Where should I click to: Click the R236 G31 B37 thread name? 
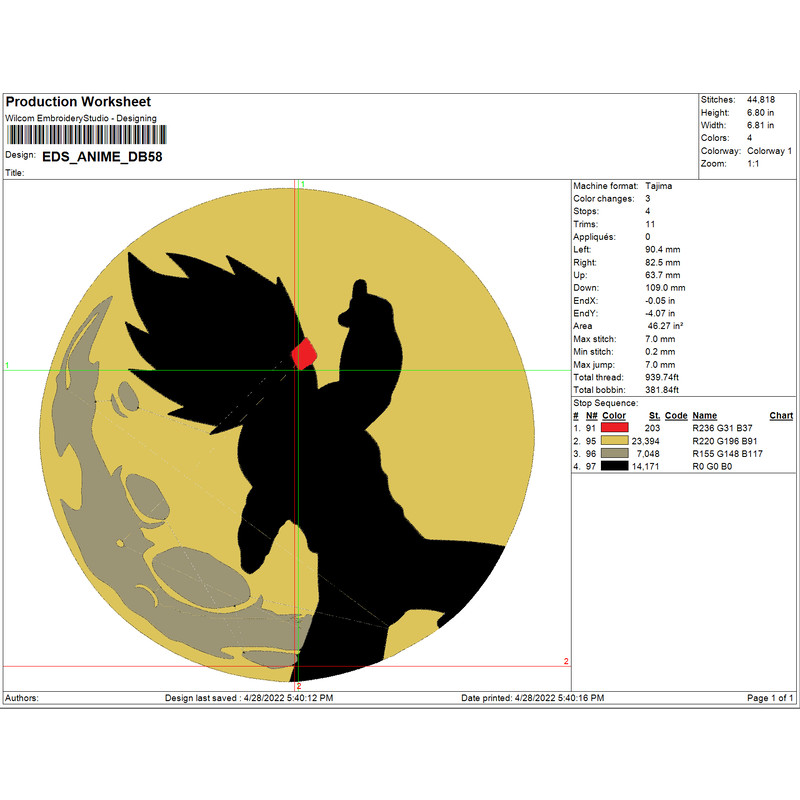725,428
